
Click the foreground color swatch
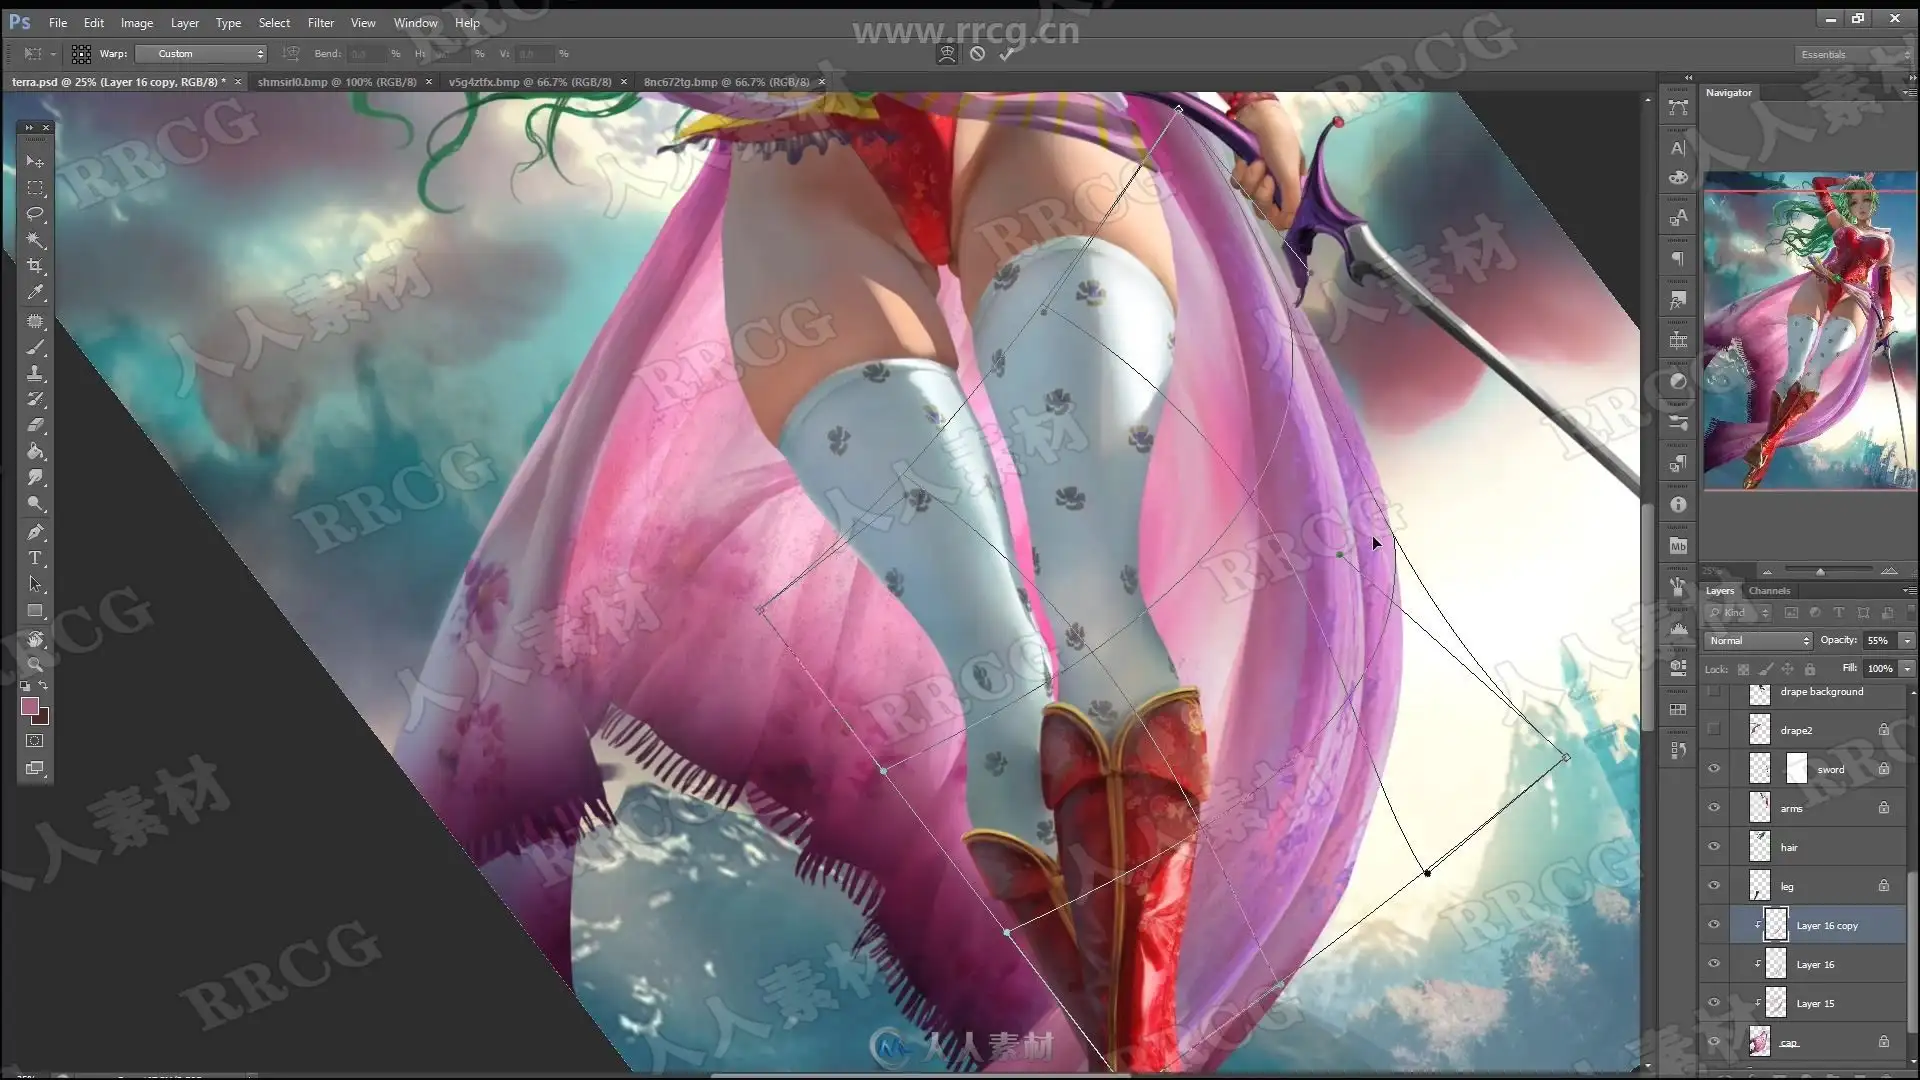[x=29, y=706]
